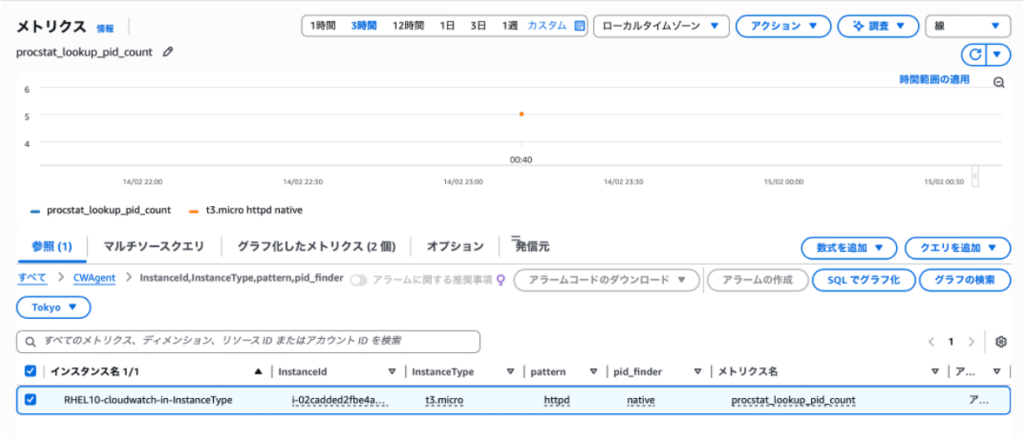Open table settings gear icon
1024x439 pixels.
point(1001,342)
